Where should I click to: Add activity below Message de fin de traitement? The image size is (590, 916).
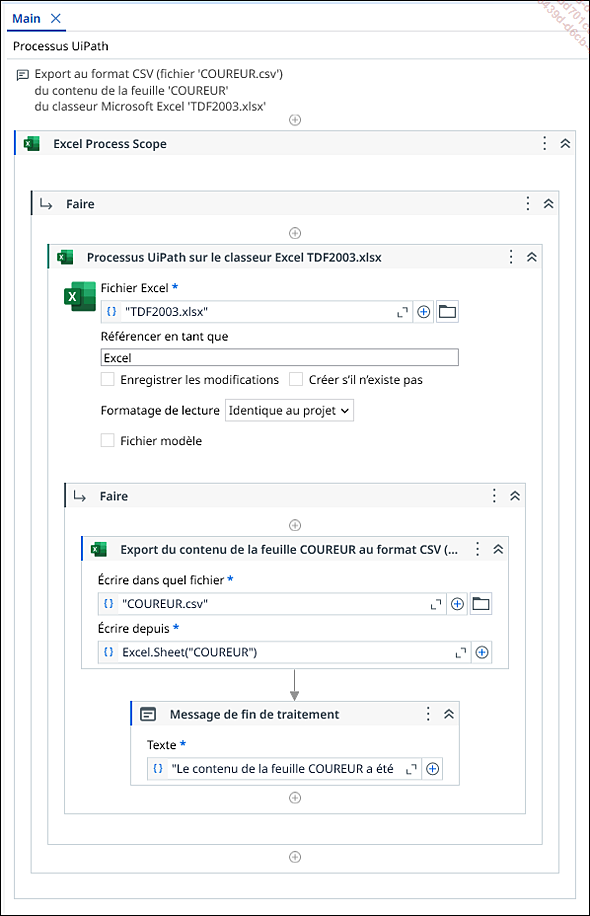[295, 797]
